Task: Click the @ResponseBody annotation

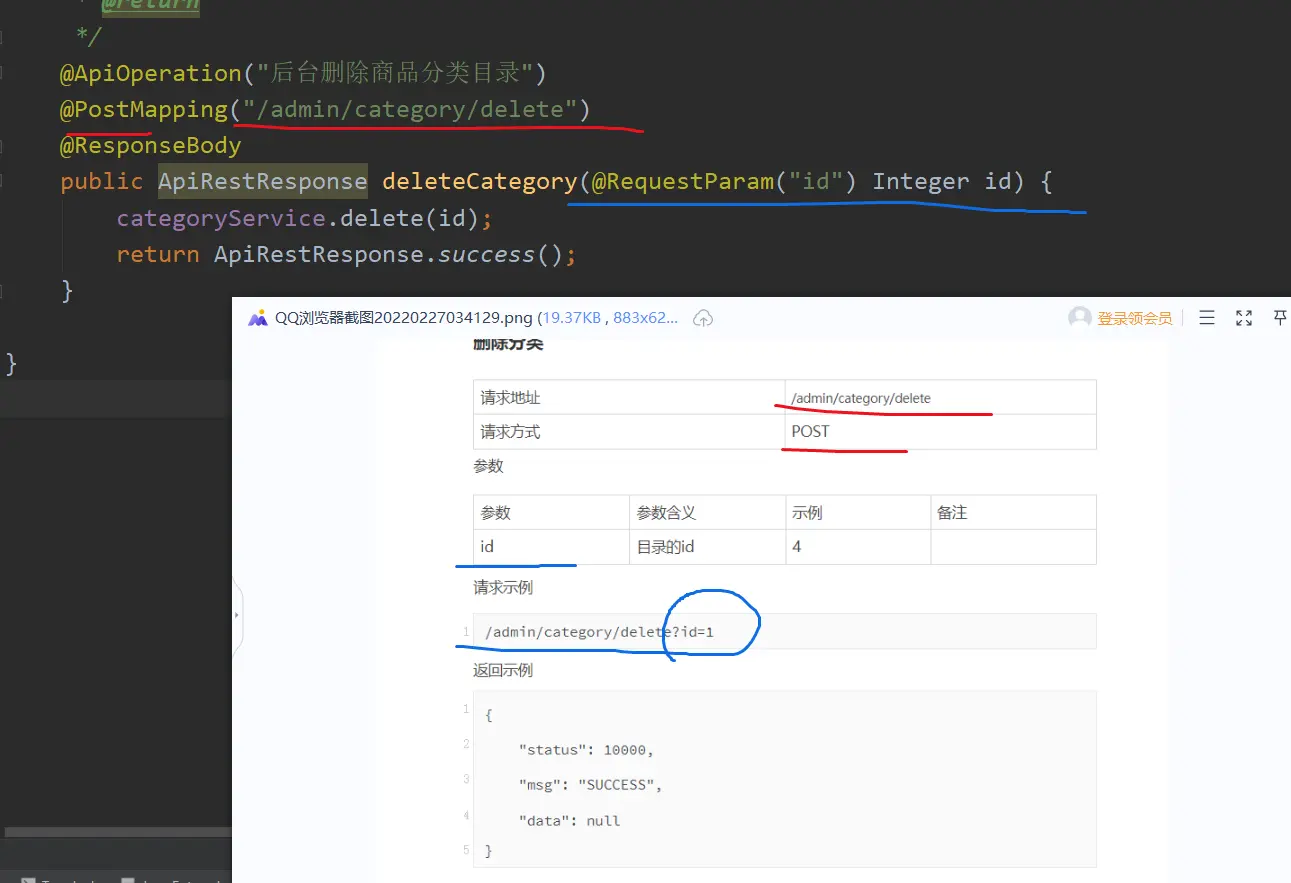Action: point(150,146)
